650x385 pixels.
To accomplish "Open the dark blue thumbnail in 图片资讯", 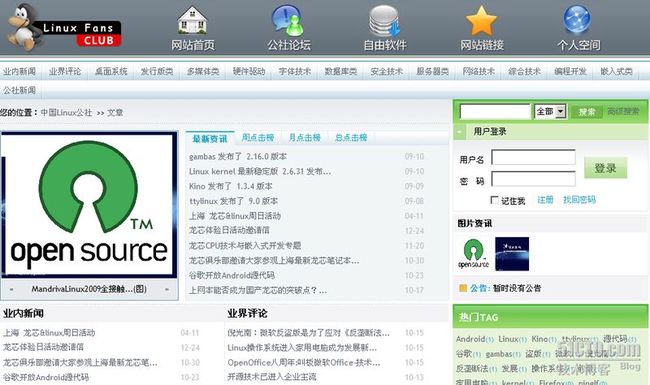I will tap(512, 254).
